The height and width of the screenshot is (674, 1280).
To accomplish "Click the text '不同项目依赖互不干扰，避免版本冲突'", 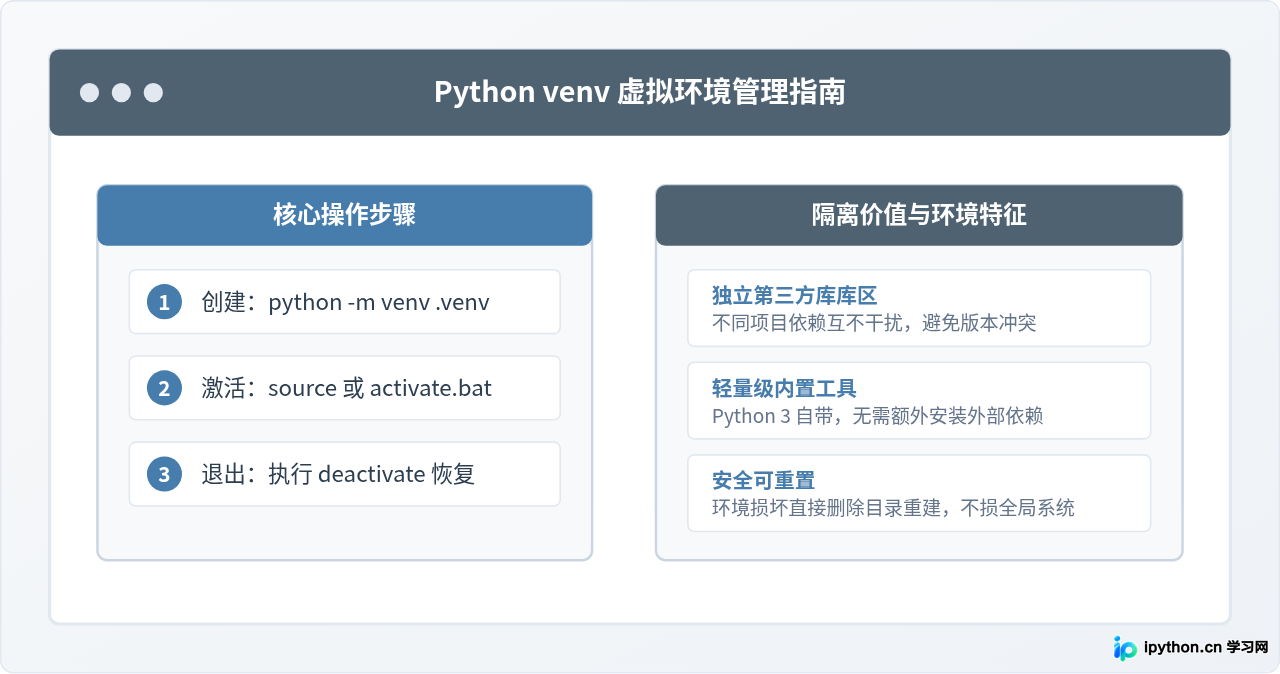I will coord(874,323).
